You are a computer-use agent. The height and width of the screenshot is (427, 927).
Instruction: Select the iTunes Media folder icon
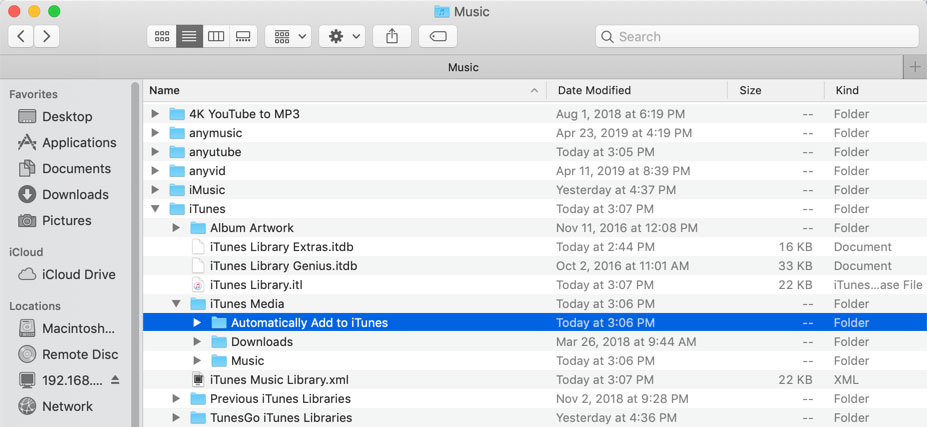click(x=198, y=304)
